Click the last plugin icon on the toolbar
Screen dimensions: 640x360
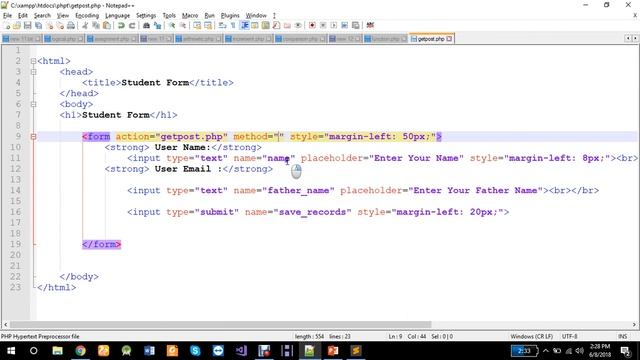(x=370, y=25)
